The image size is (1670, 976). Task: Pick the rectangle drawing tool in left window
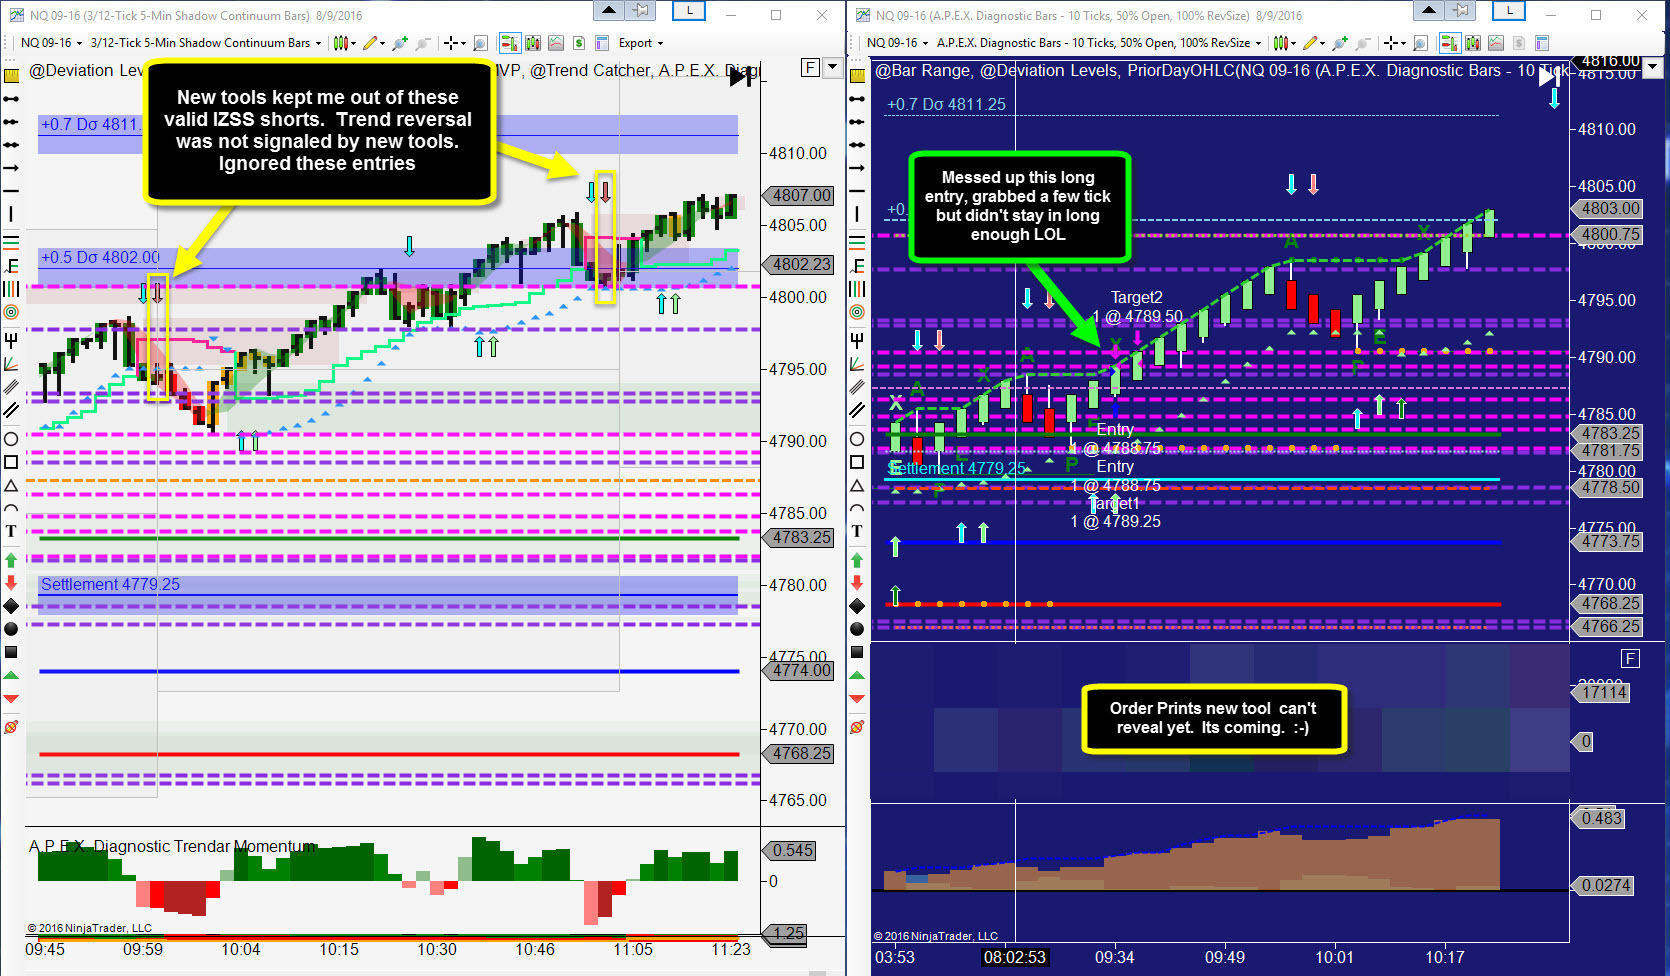pyautogui.click(x=11, y=462)
